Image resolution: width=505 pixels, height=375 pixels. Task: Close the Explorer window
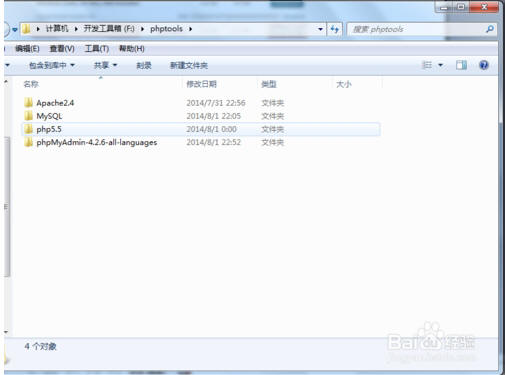click(484, 7)
